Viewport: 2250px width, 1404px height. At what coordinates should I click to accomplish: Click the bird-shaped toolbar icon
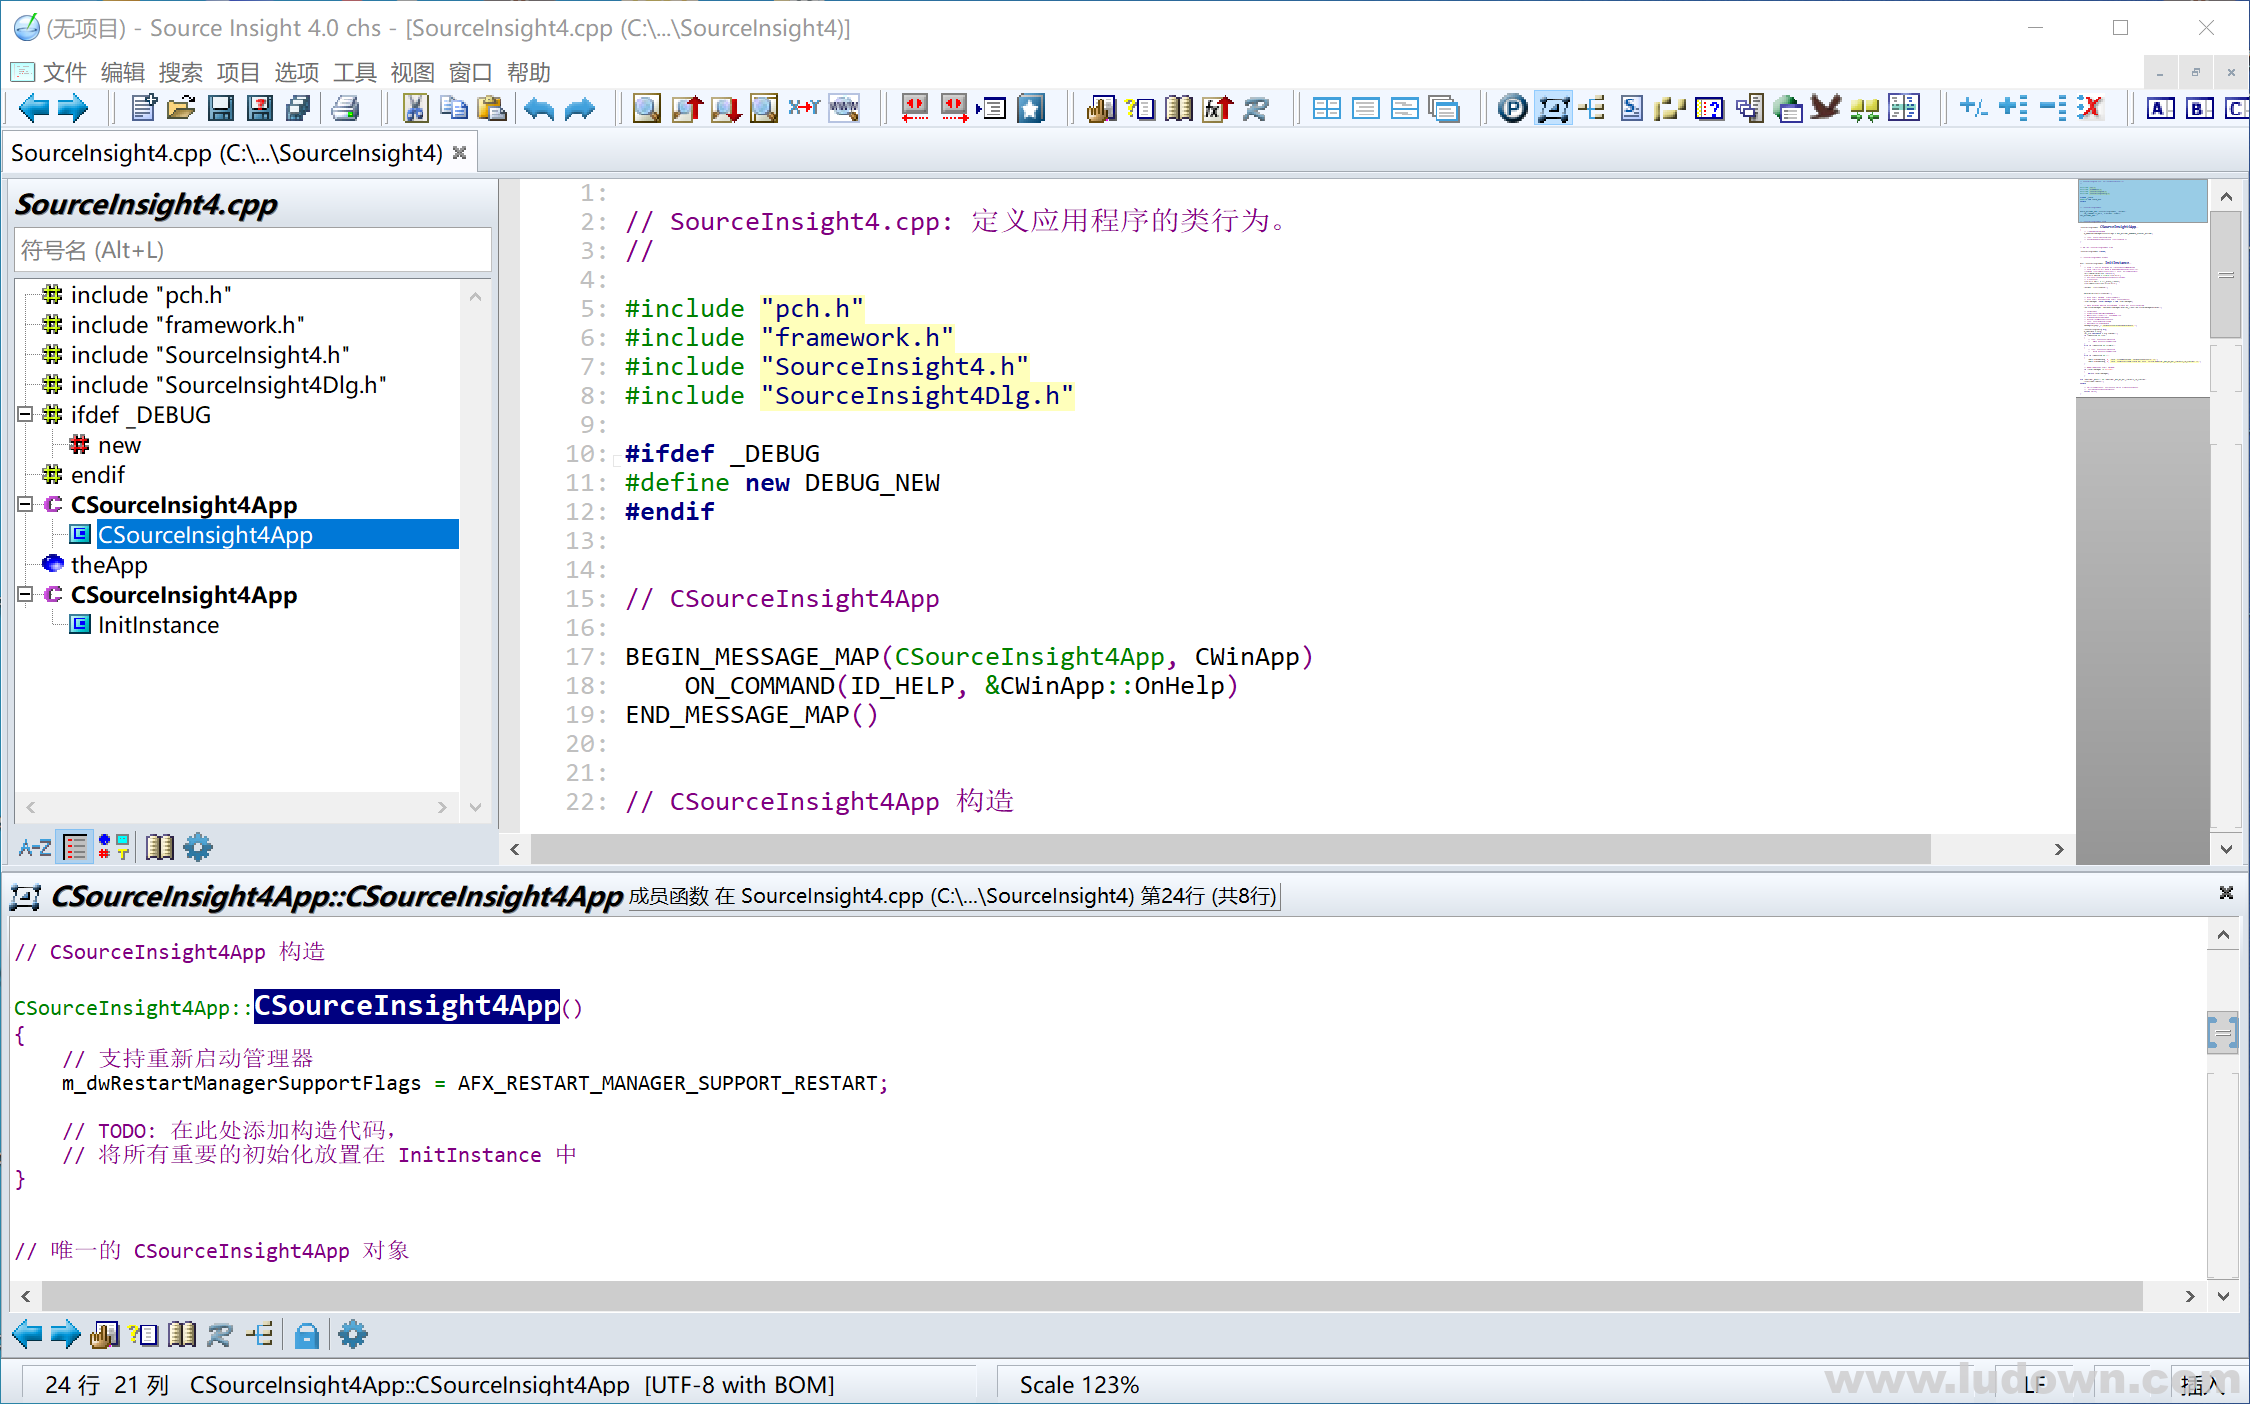1825,108
